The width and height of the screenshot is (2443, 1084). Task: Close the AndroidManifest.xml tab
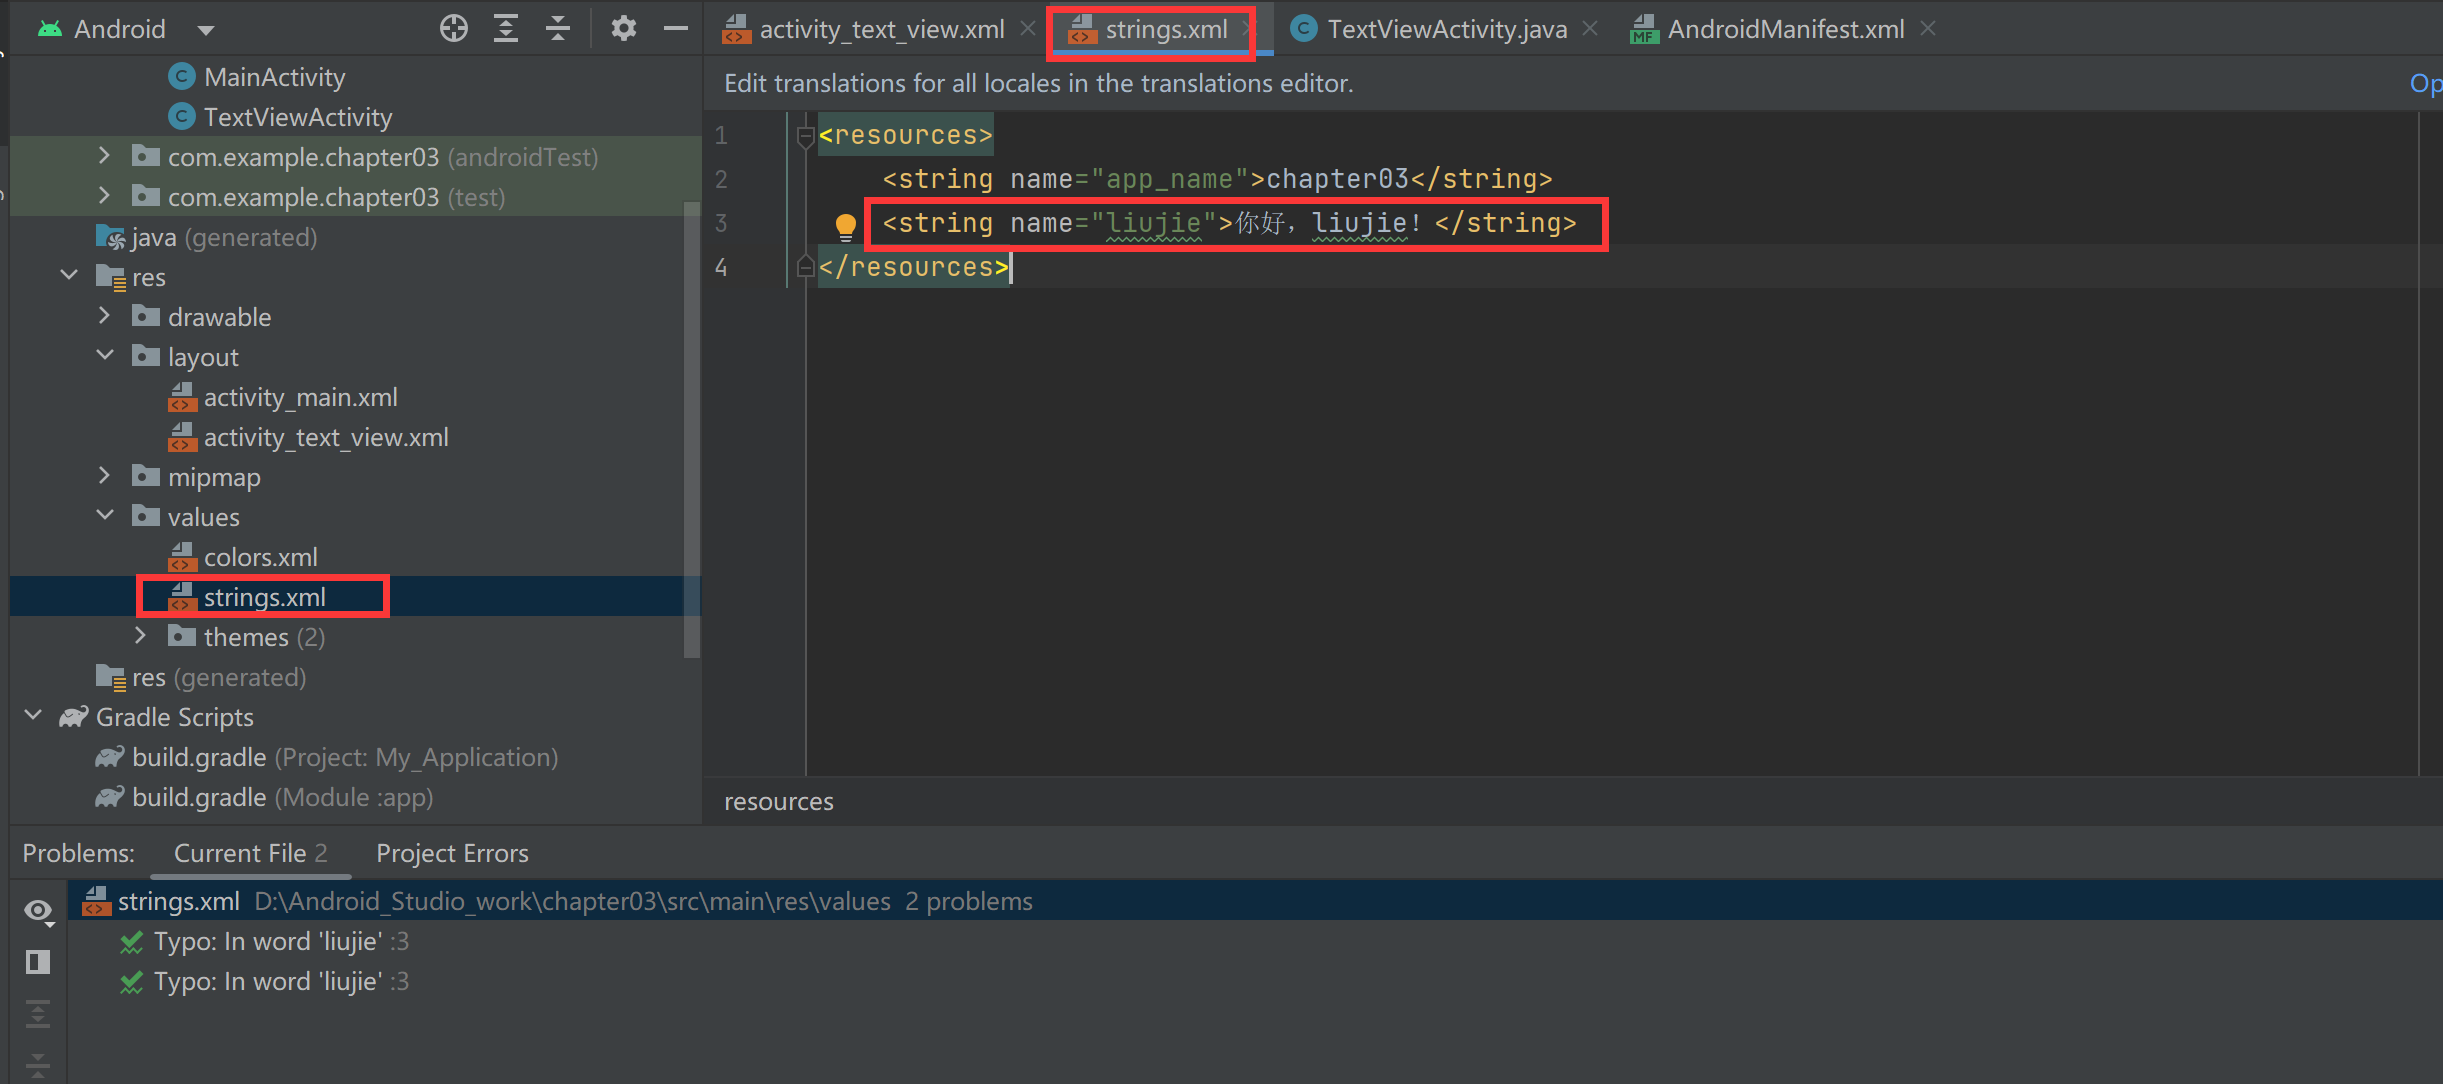point(1928,29)
